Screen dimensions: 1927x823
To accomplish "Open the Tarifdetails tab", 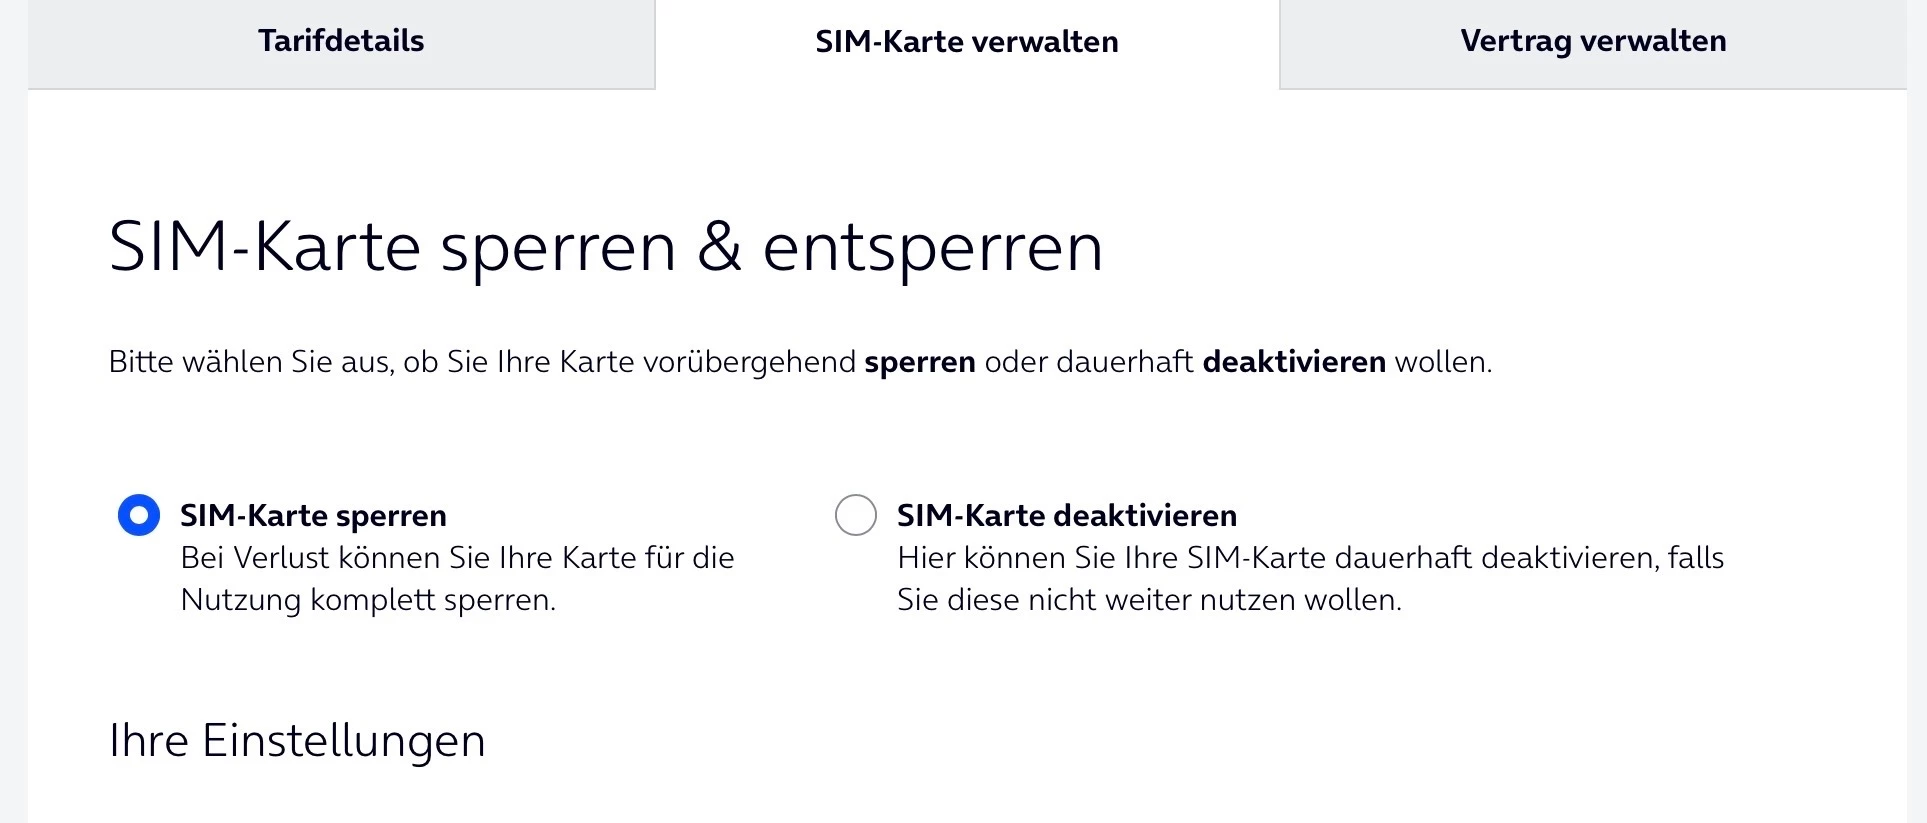I will tap(341, 41).
